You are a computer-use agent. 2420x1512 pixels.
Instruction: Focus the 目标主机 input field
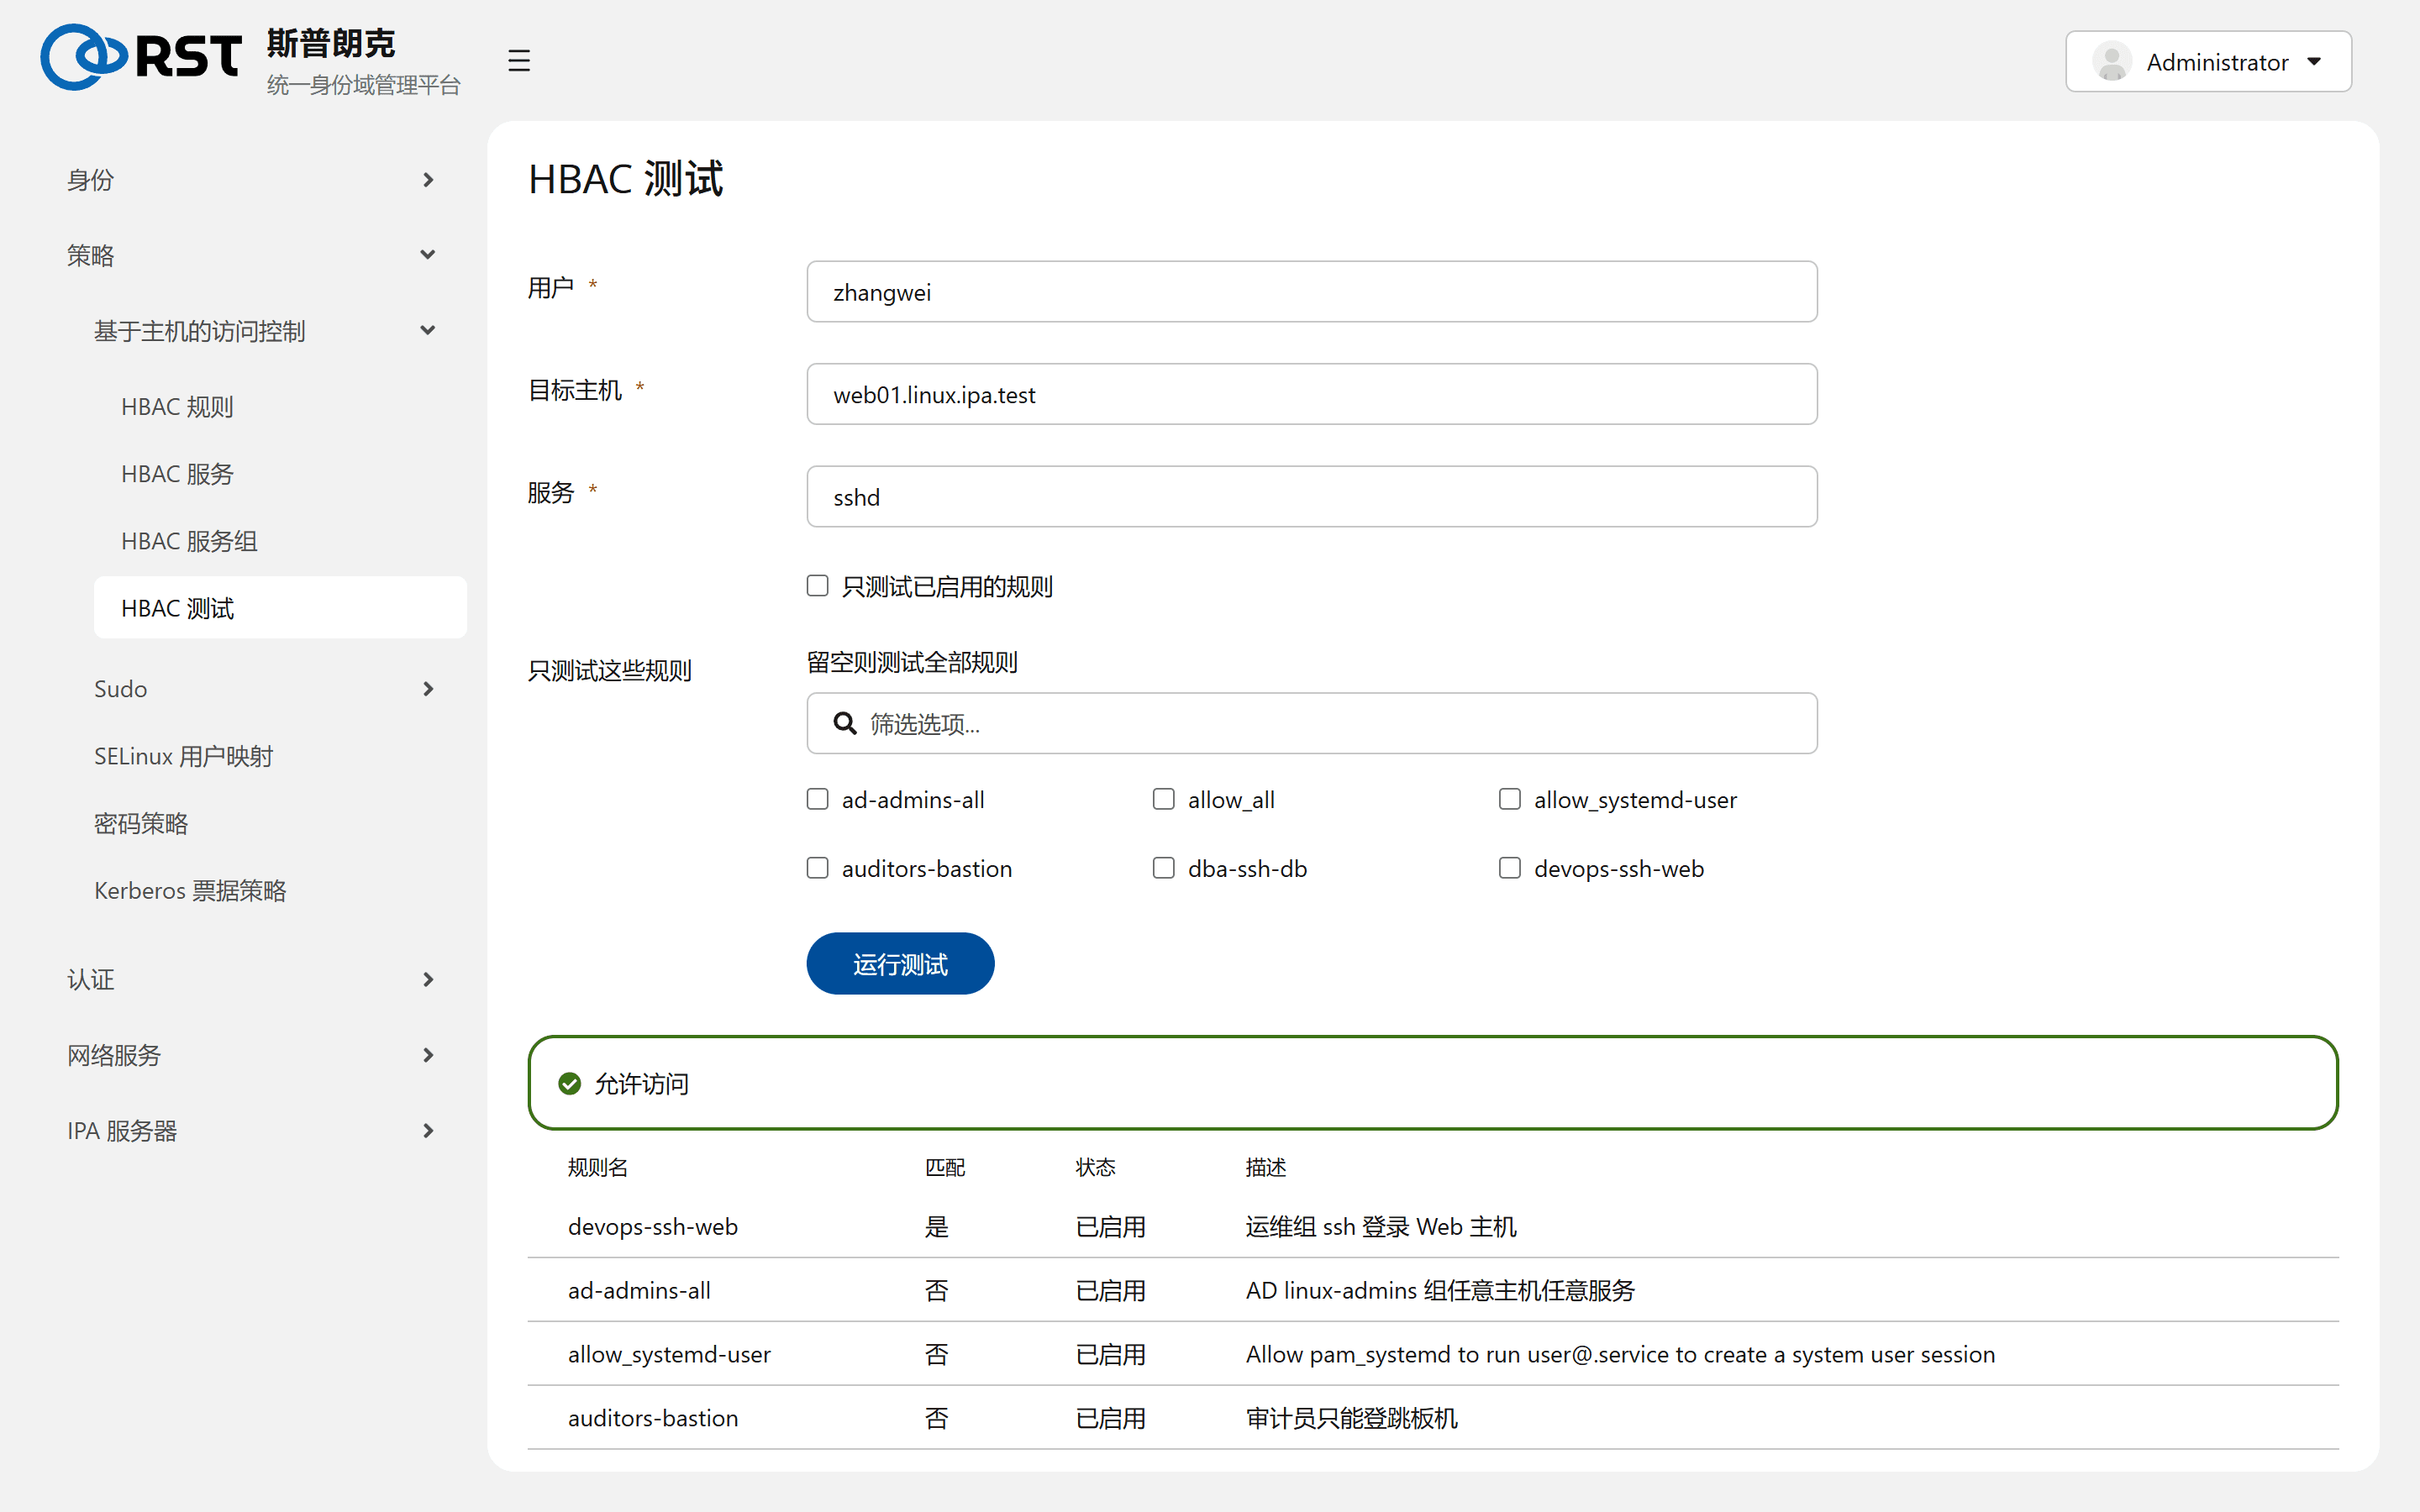pyautogui.click(x=1312, y=394)
